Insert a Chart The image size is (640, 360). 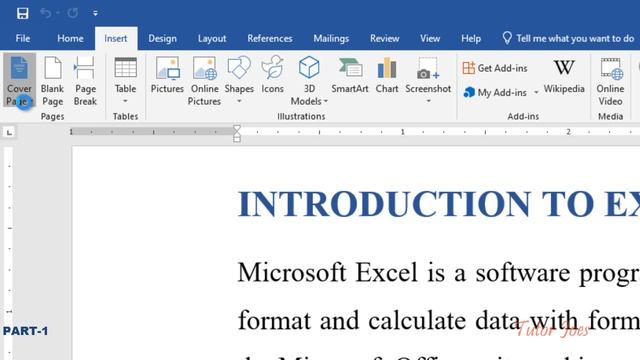(x=387, y=76)
